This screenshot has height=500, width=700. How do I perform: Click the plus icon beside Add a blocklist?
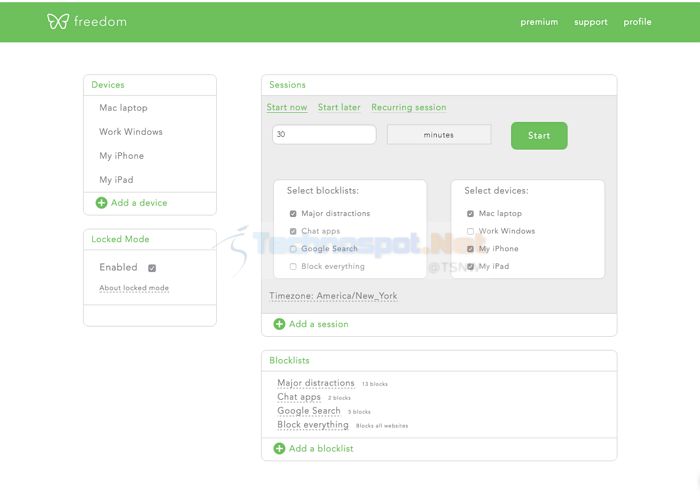(279, 449)
